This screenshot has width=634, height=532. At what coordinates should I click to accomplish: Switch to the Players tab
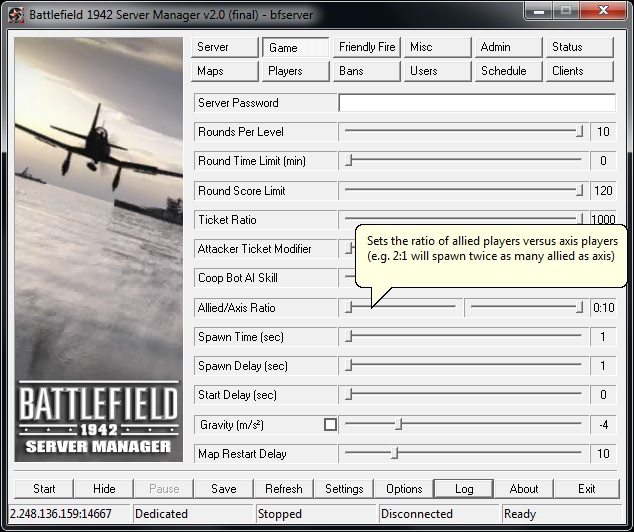coord(296,71)
